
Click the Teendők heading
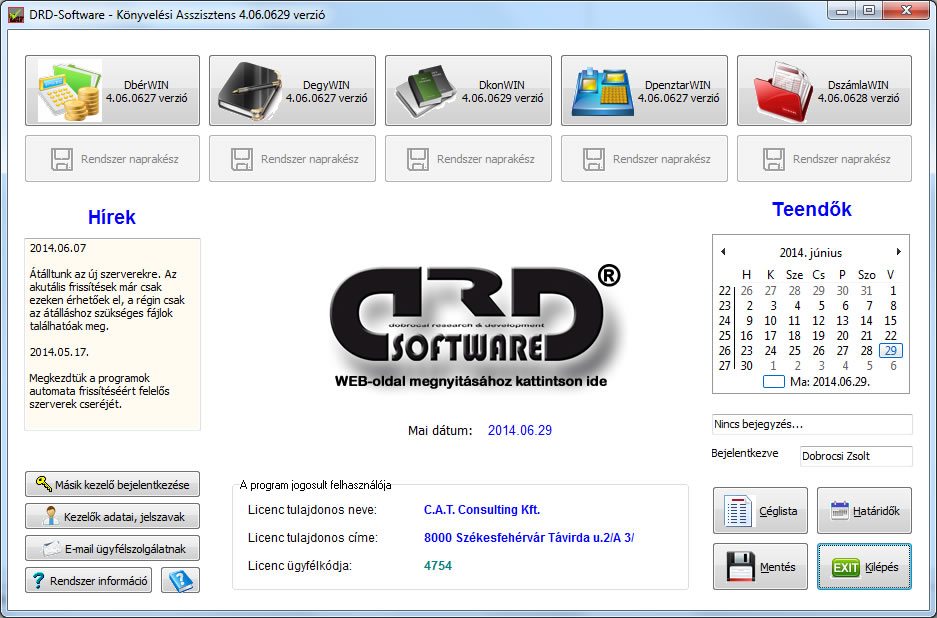pos(812,209)
